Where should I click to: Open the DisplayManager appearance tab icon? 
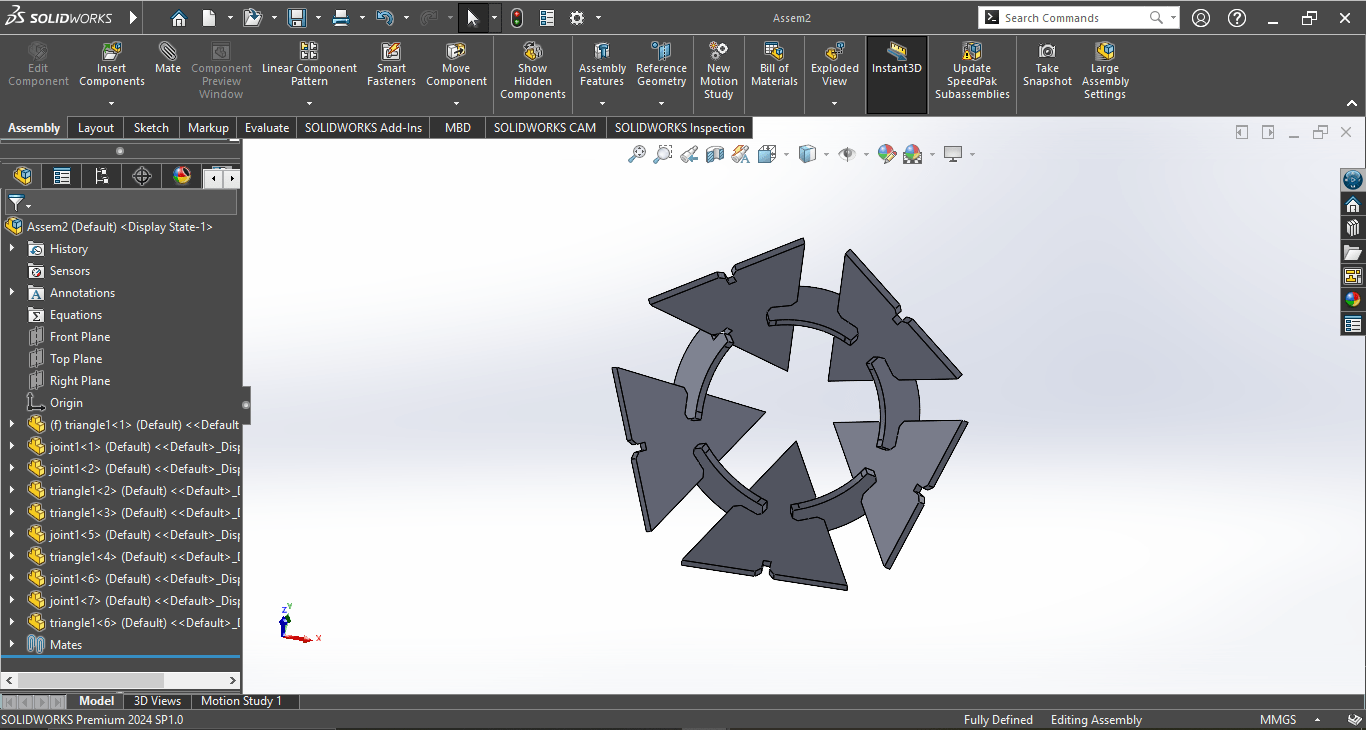tap(182, 176)
